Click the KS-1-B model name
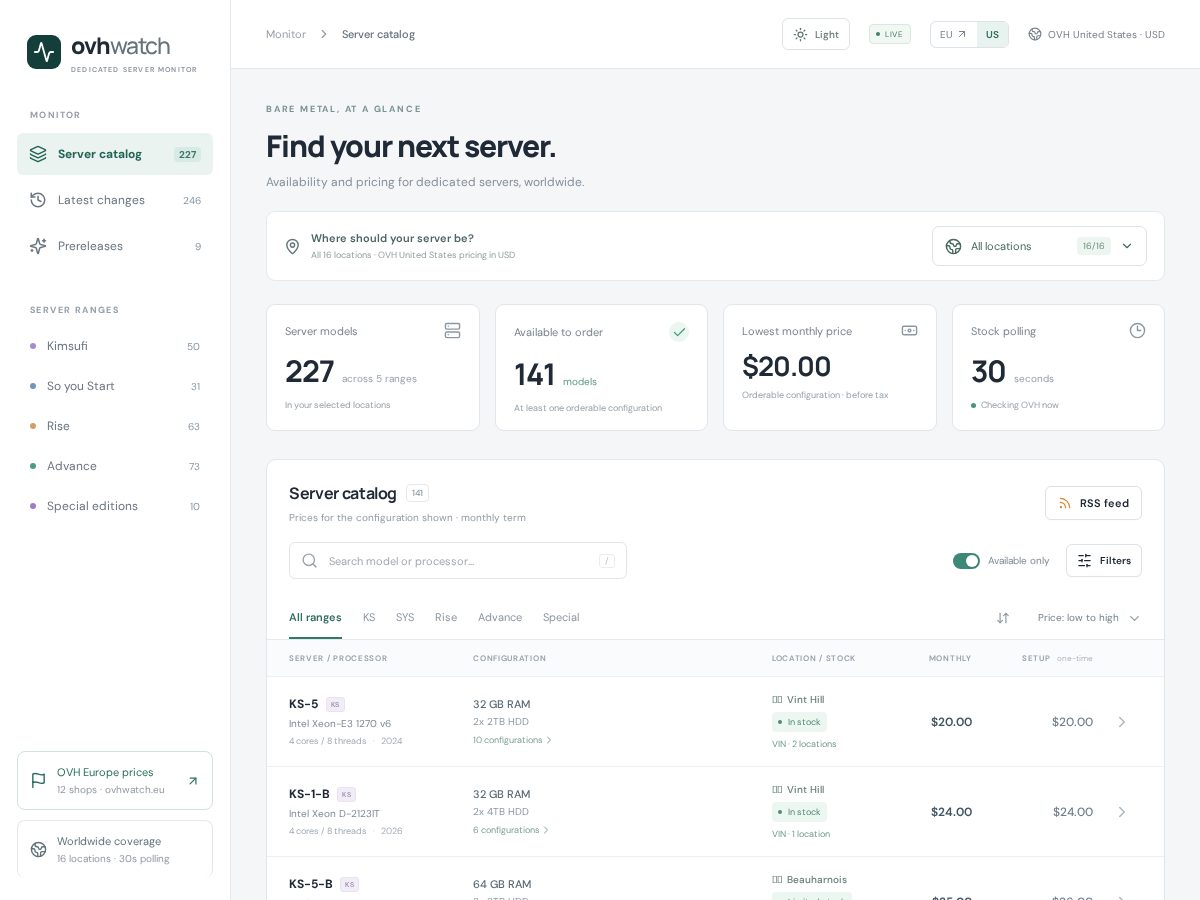 point(309,794)
